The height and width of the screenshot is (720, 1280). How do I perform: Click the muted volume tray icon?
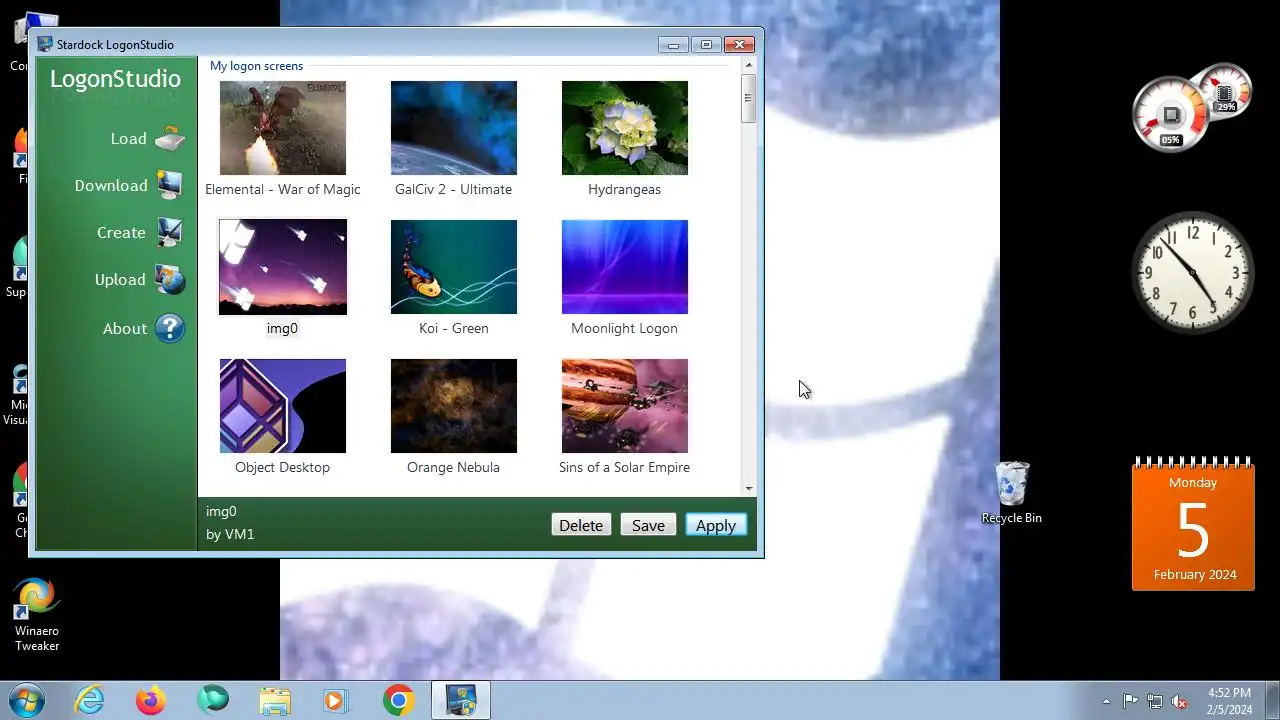click(1180, 701)
